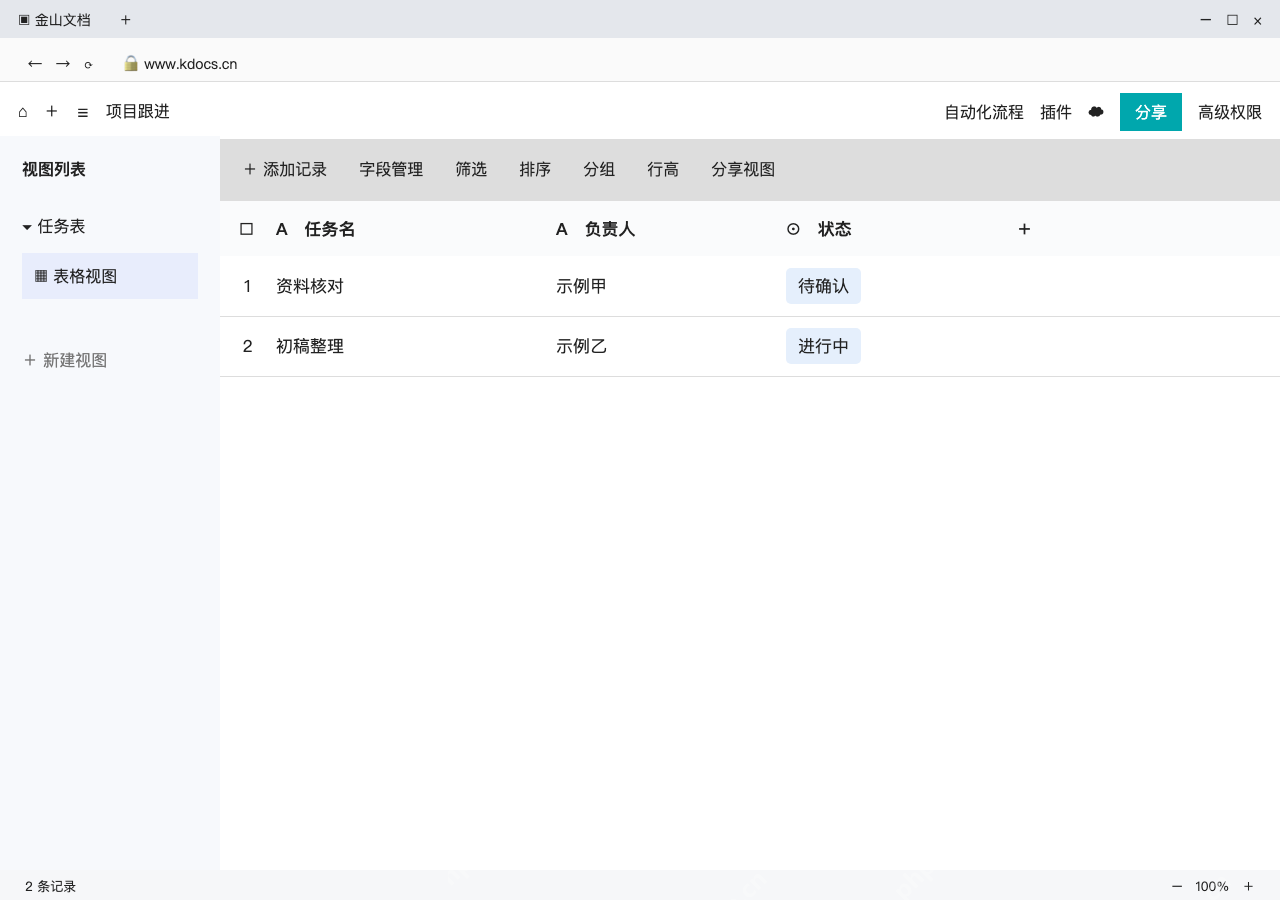Open a new browser tab
The height and width of the screenshot is (900, 1280).
(125, 20)
